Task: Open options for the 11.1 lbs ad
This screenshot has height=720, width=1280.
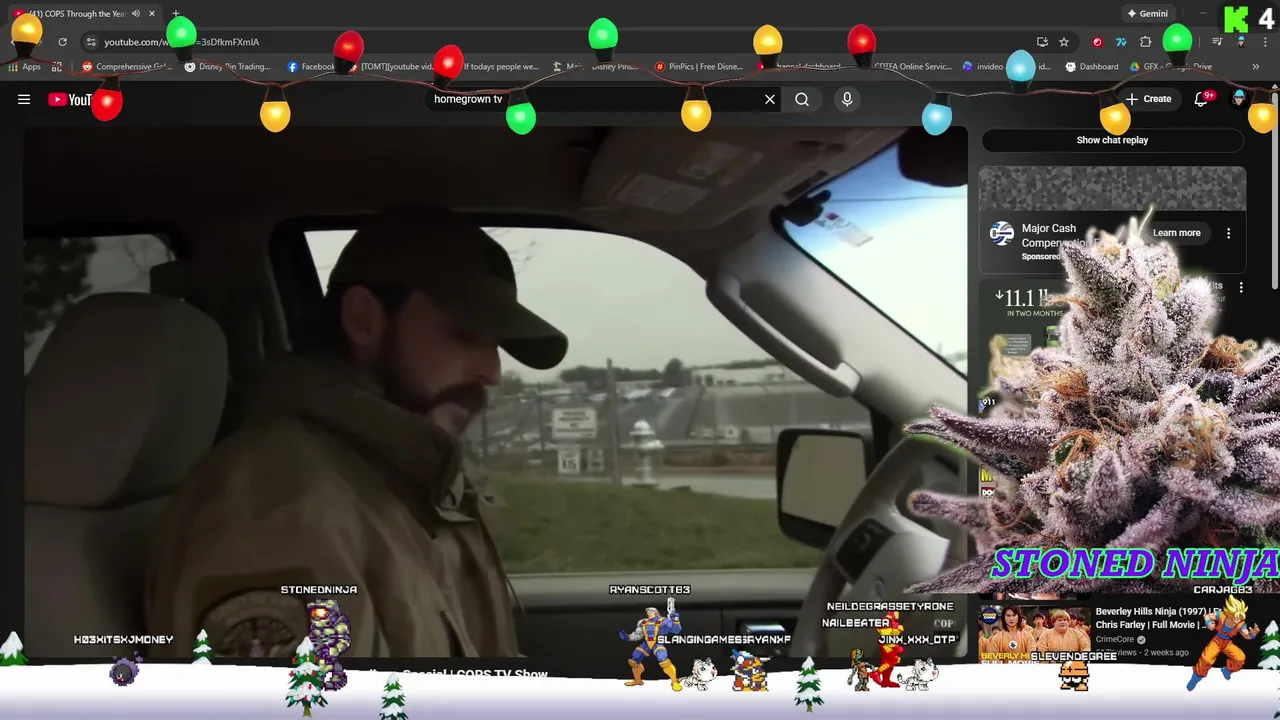Action: click(1241, 287)
